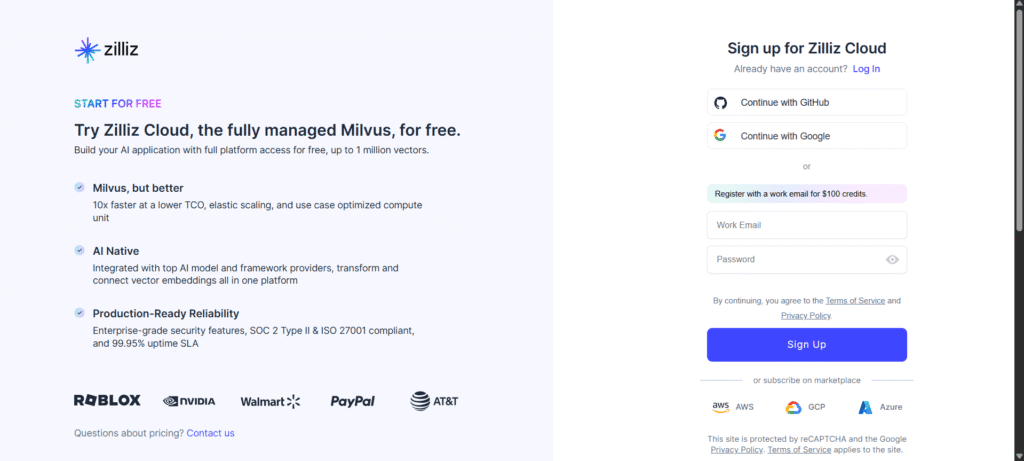
Task: Click the GCP cloud icon
Action: coord(793,407)
